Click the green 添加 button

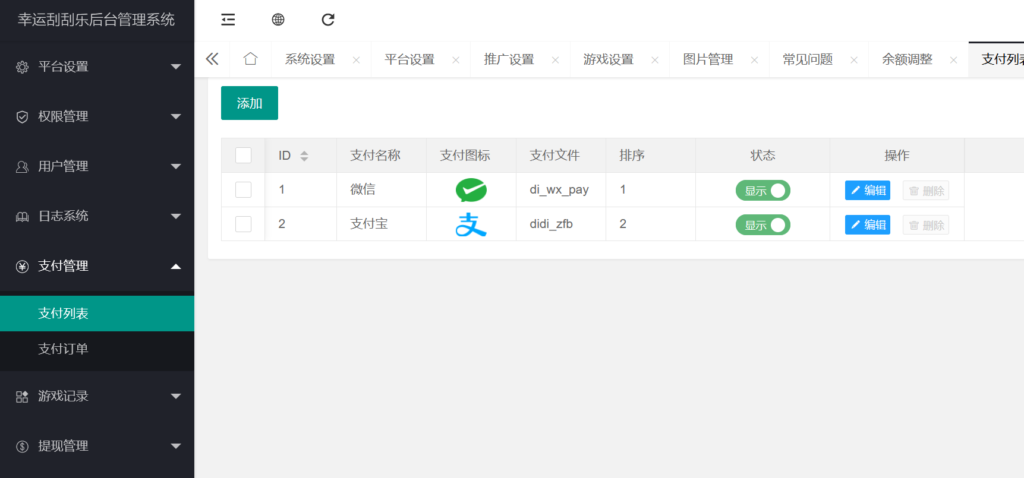[x=249, y=103]
